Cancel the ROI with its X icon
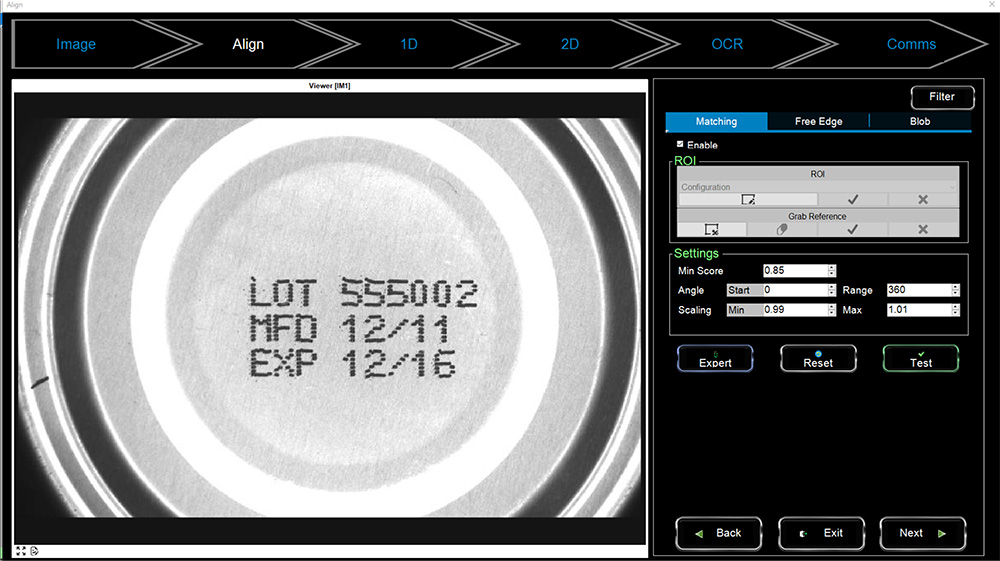 click(x=923, y=200)
